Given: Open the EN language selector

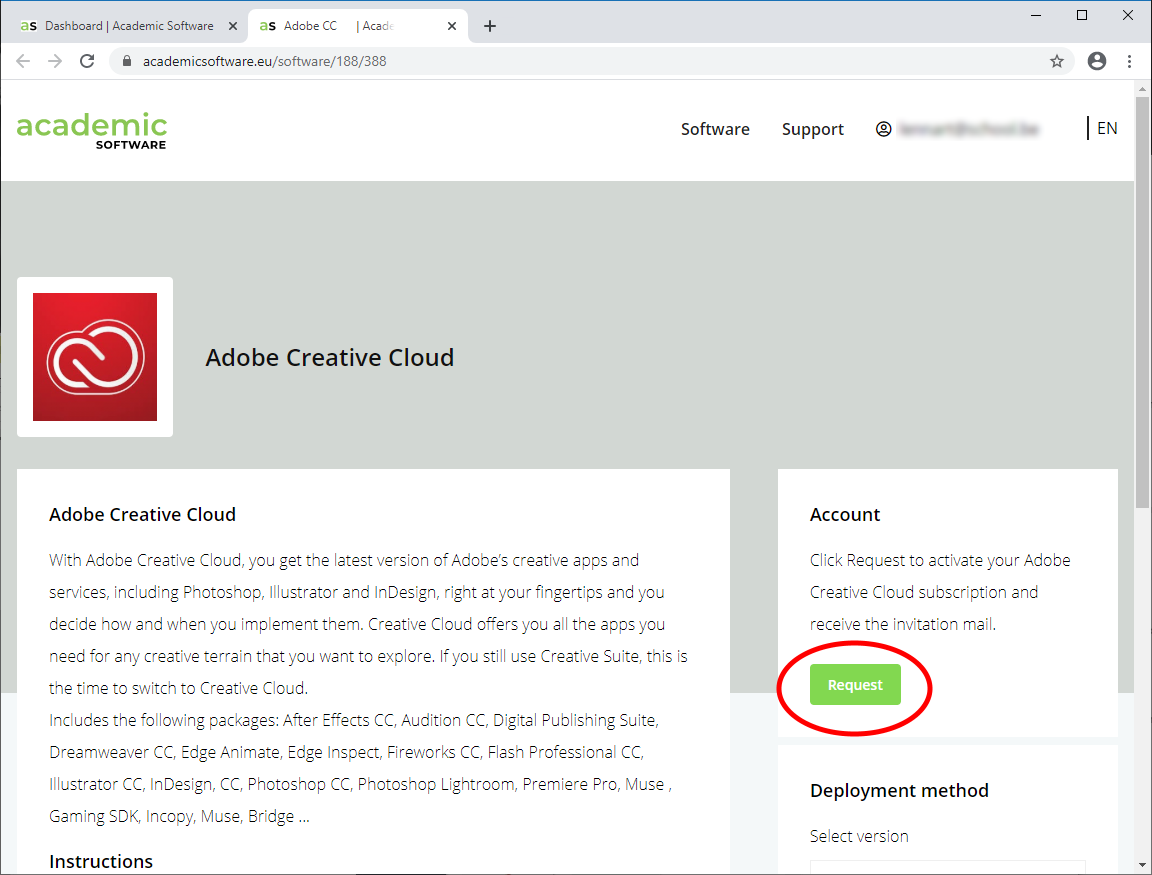Looking at the screenshot, I should point(1106,128).
